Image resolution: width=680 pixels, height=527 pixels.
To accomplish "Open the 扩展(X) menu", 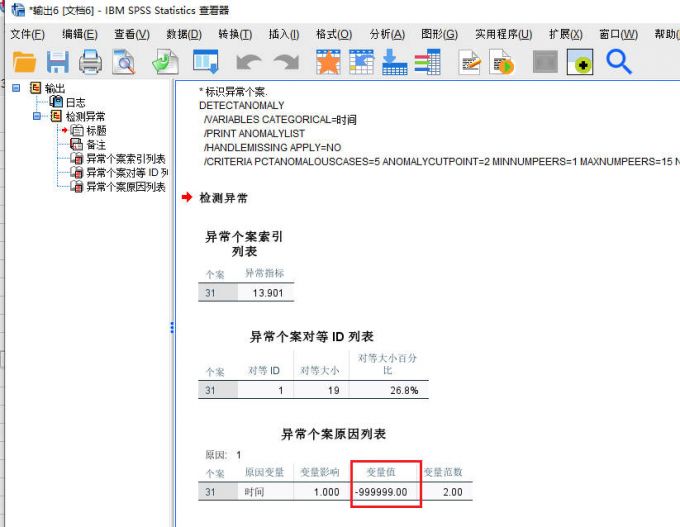I will coord(566,34).
